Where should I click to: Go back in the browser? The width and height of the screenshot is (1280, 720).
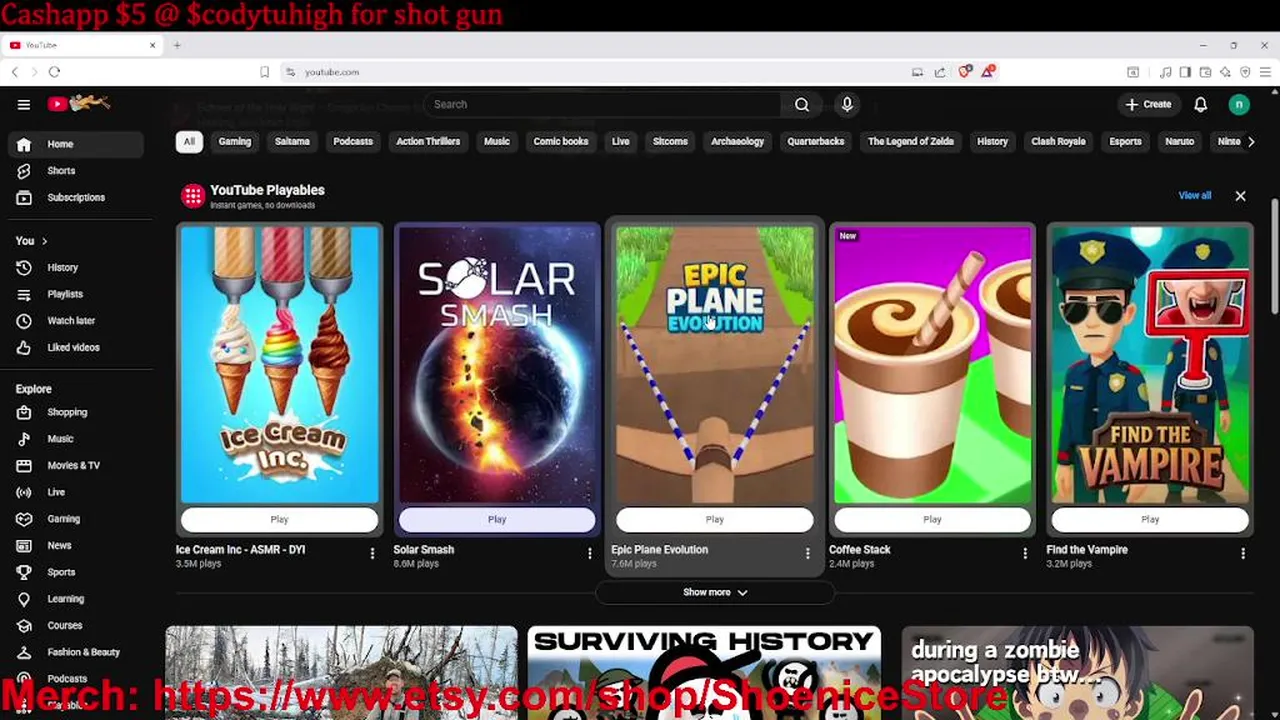click(15, 72)
